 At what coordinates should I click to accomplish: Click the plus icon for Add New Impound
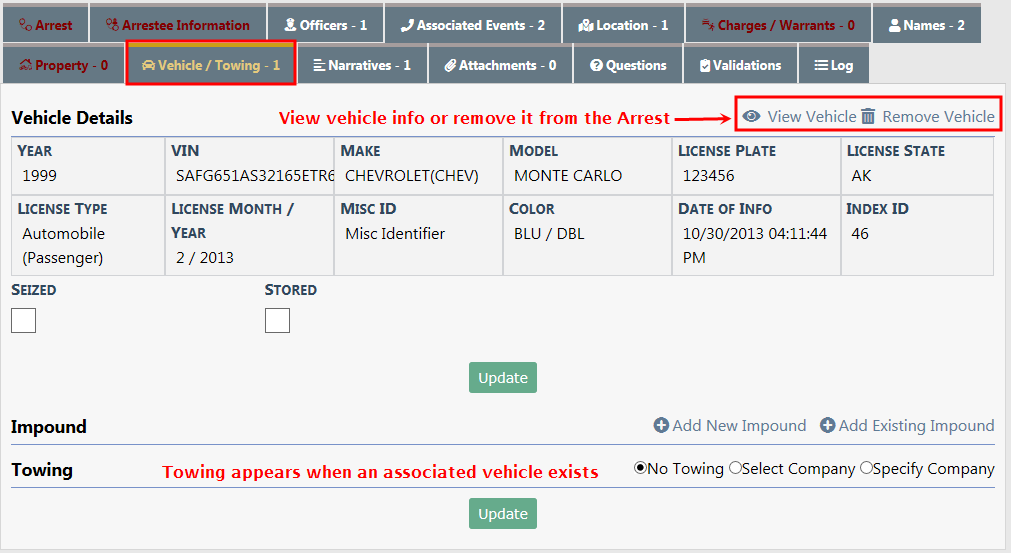(661, 426)
